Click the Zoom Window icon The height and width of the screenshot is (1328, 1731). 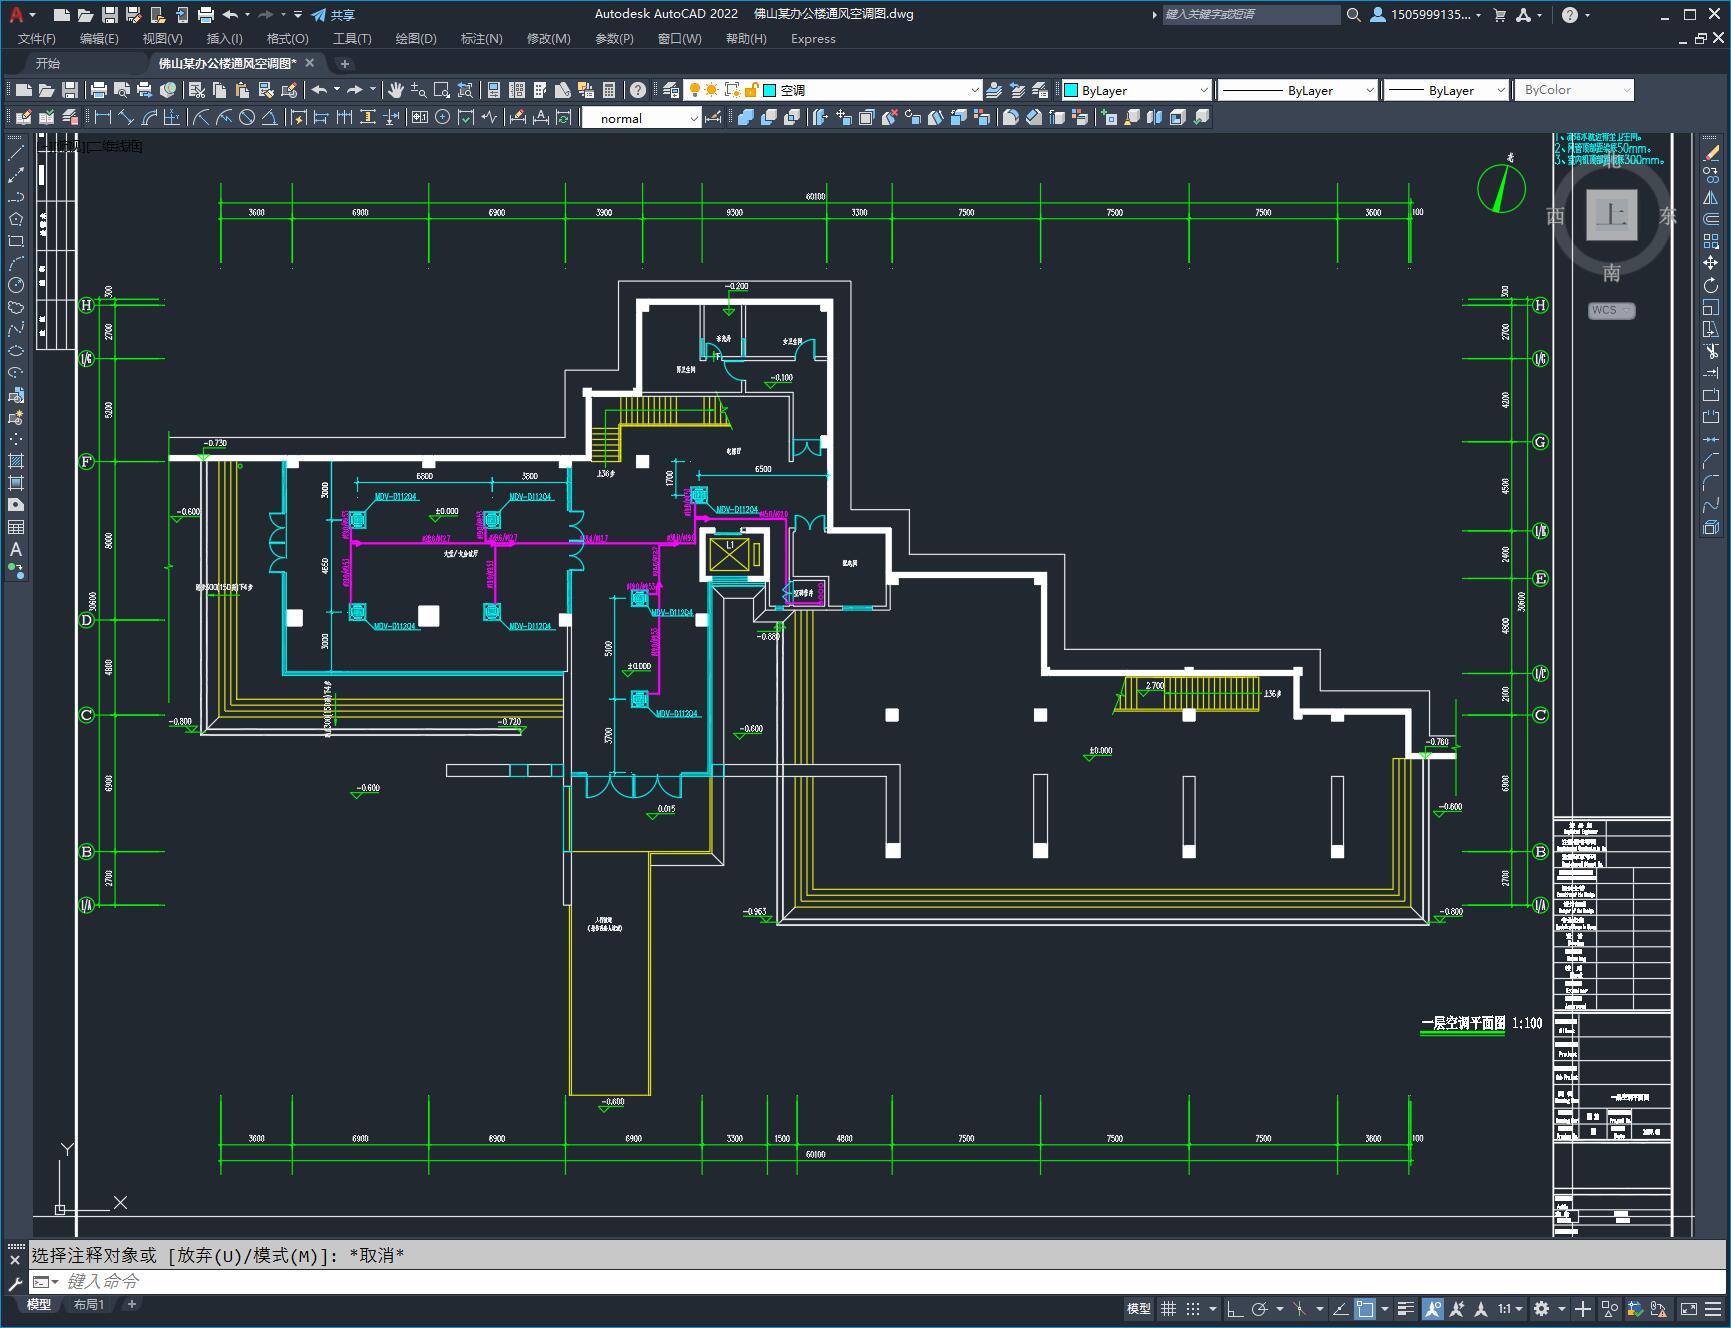(x=441, y=90)
